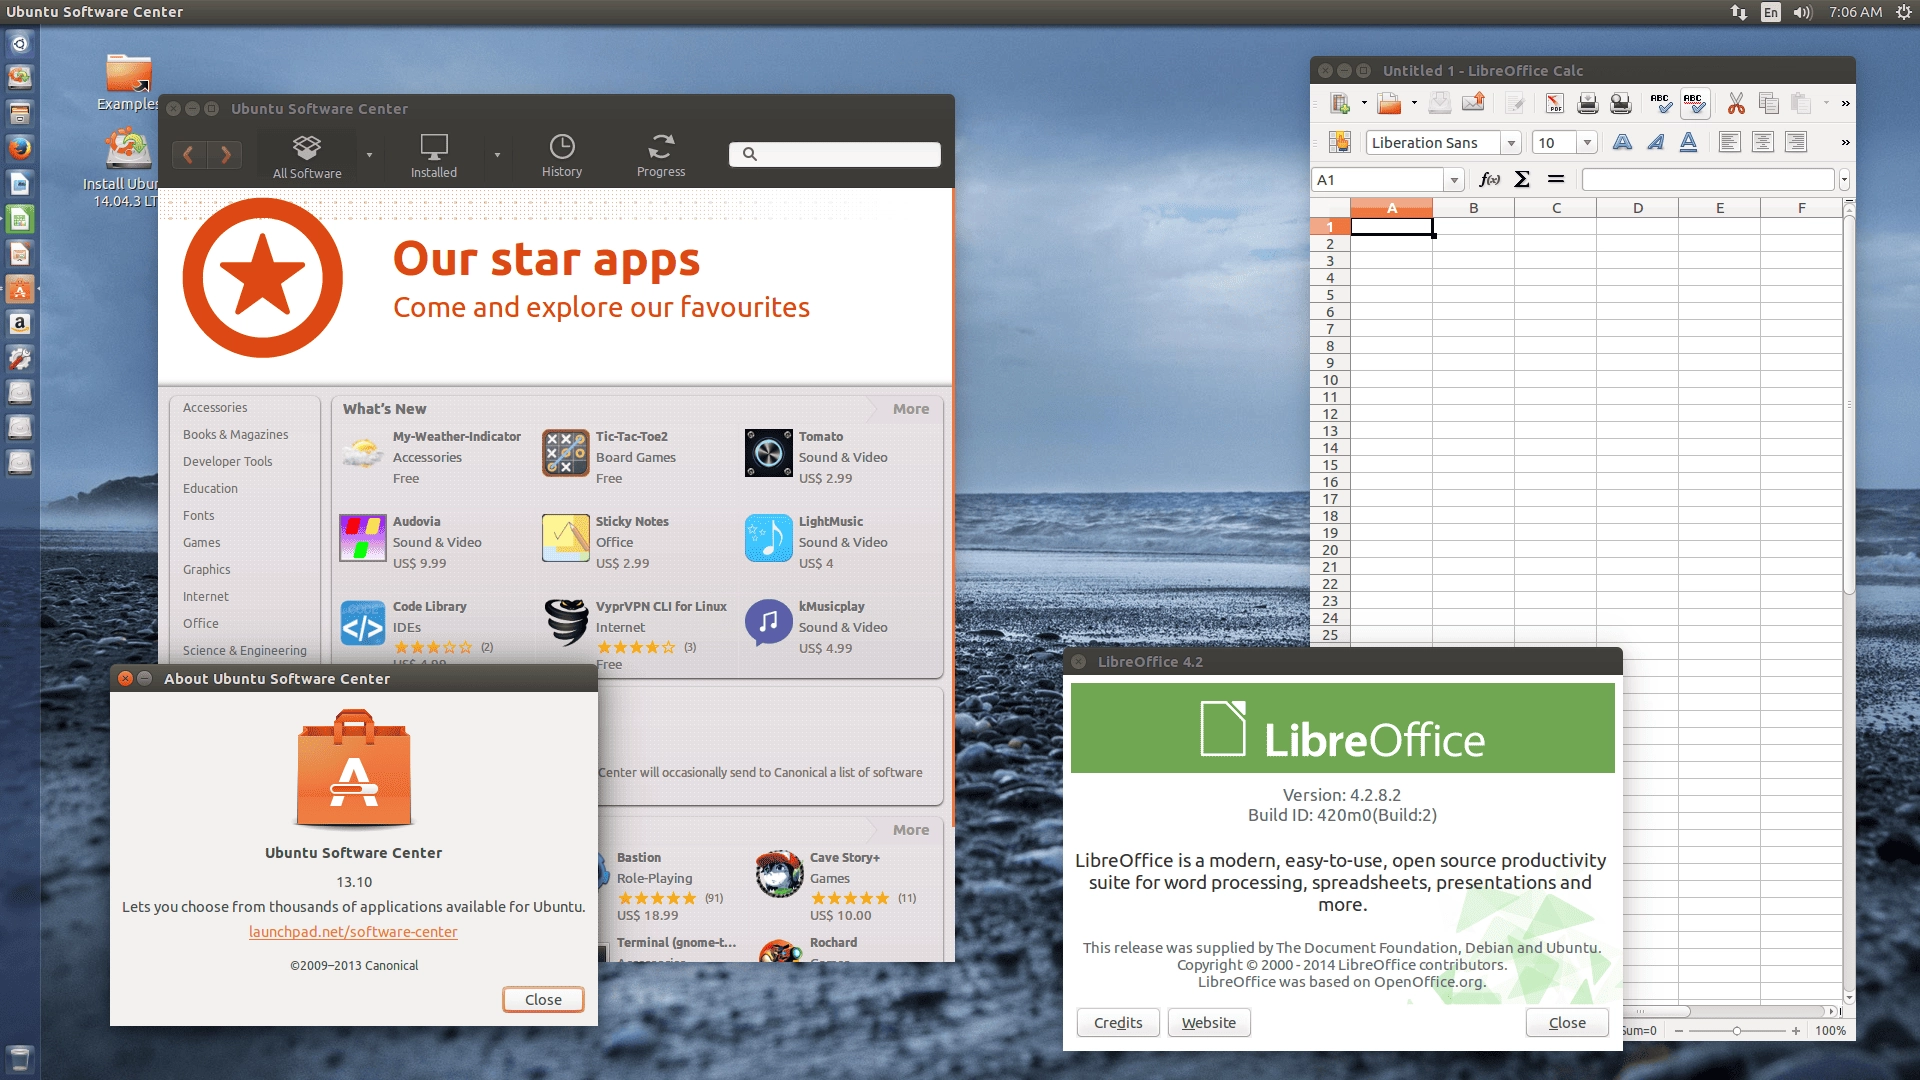The height and width of the screenshot is (1080, 1920).
Task: Select the Games category
Action: pos(202,542)
